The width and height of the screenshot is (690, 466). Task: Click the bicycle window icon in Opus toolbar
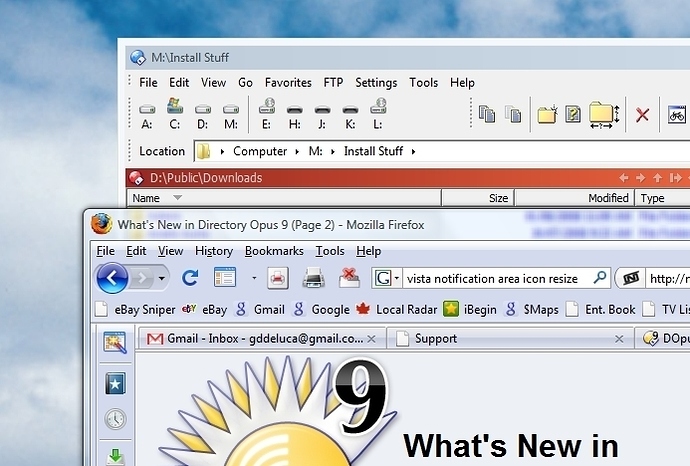tap(677, 115)
